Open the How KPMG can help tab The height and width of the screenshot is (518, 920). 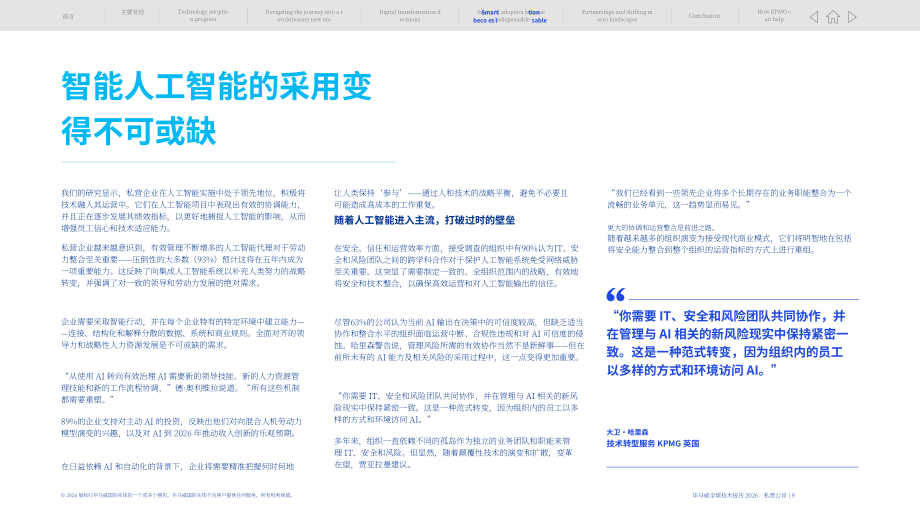774,16
